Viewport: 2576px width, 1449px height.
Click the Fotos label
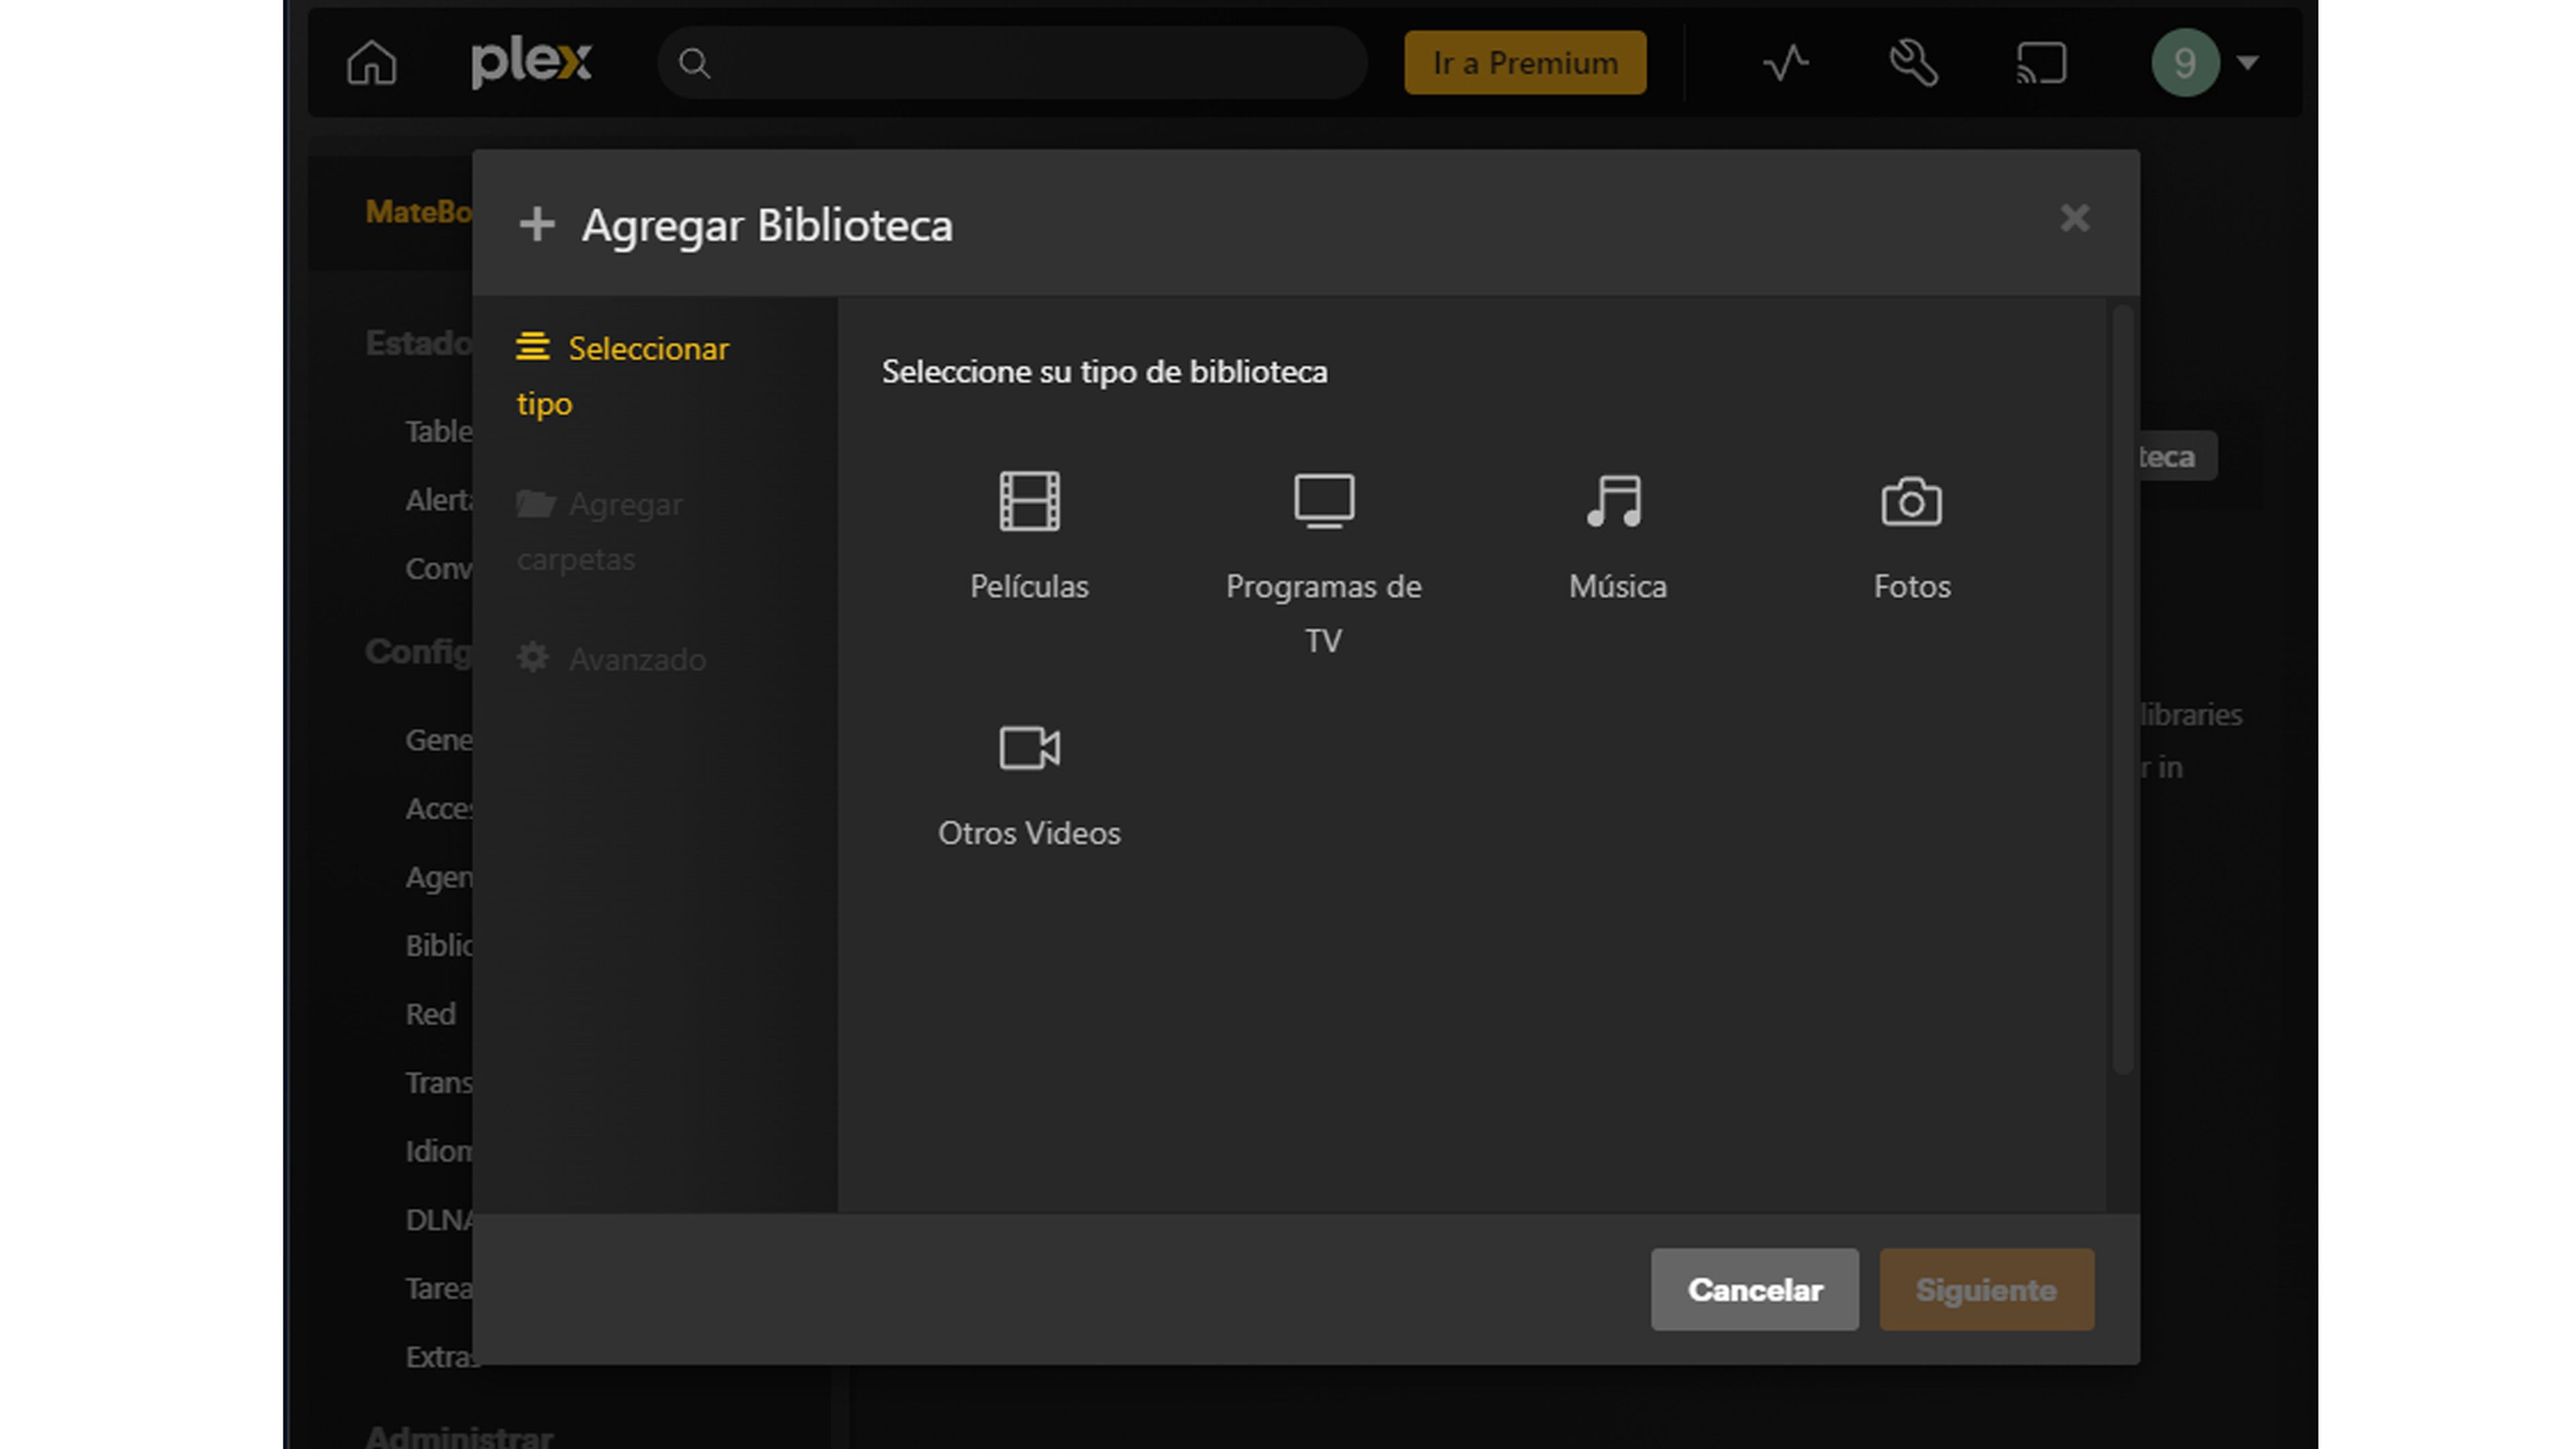[x=1912, y=586]
